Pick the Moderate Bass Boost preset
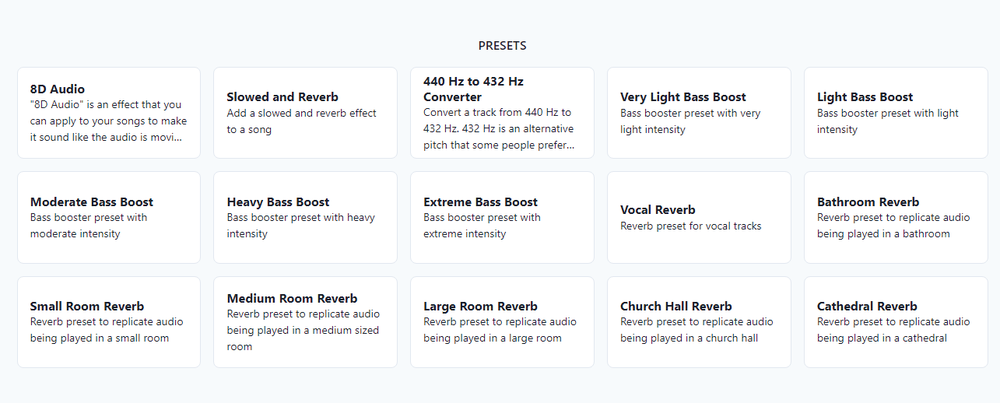1000x403 pixels. pos(108,217)
